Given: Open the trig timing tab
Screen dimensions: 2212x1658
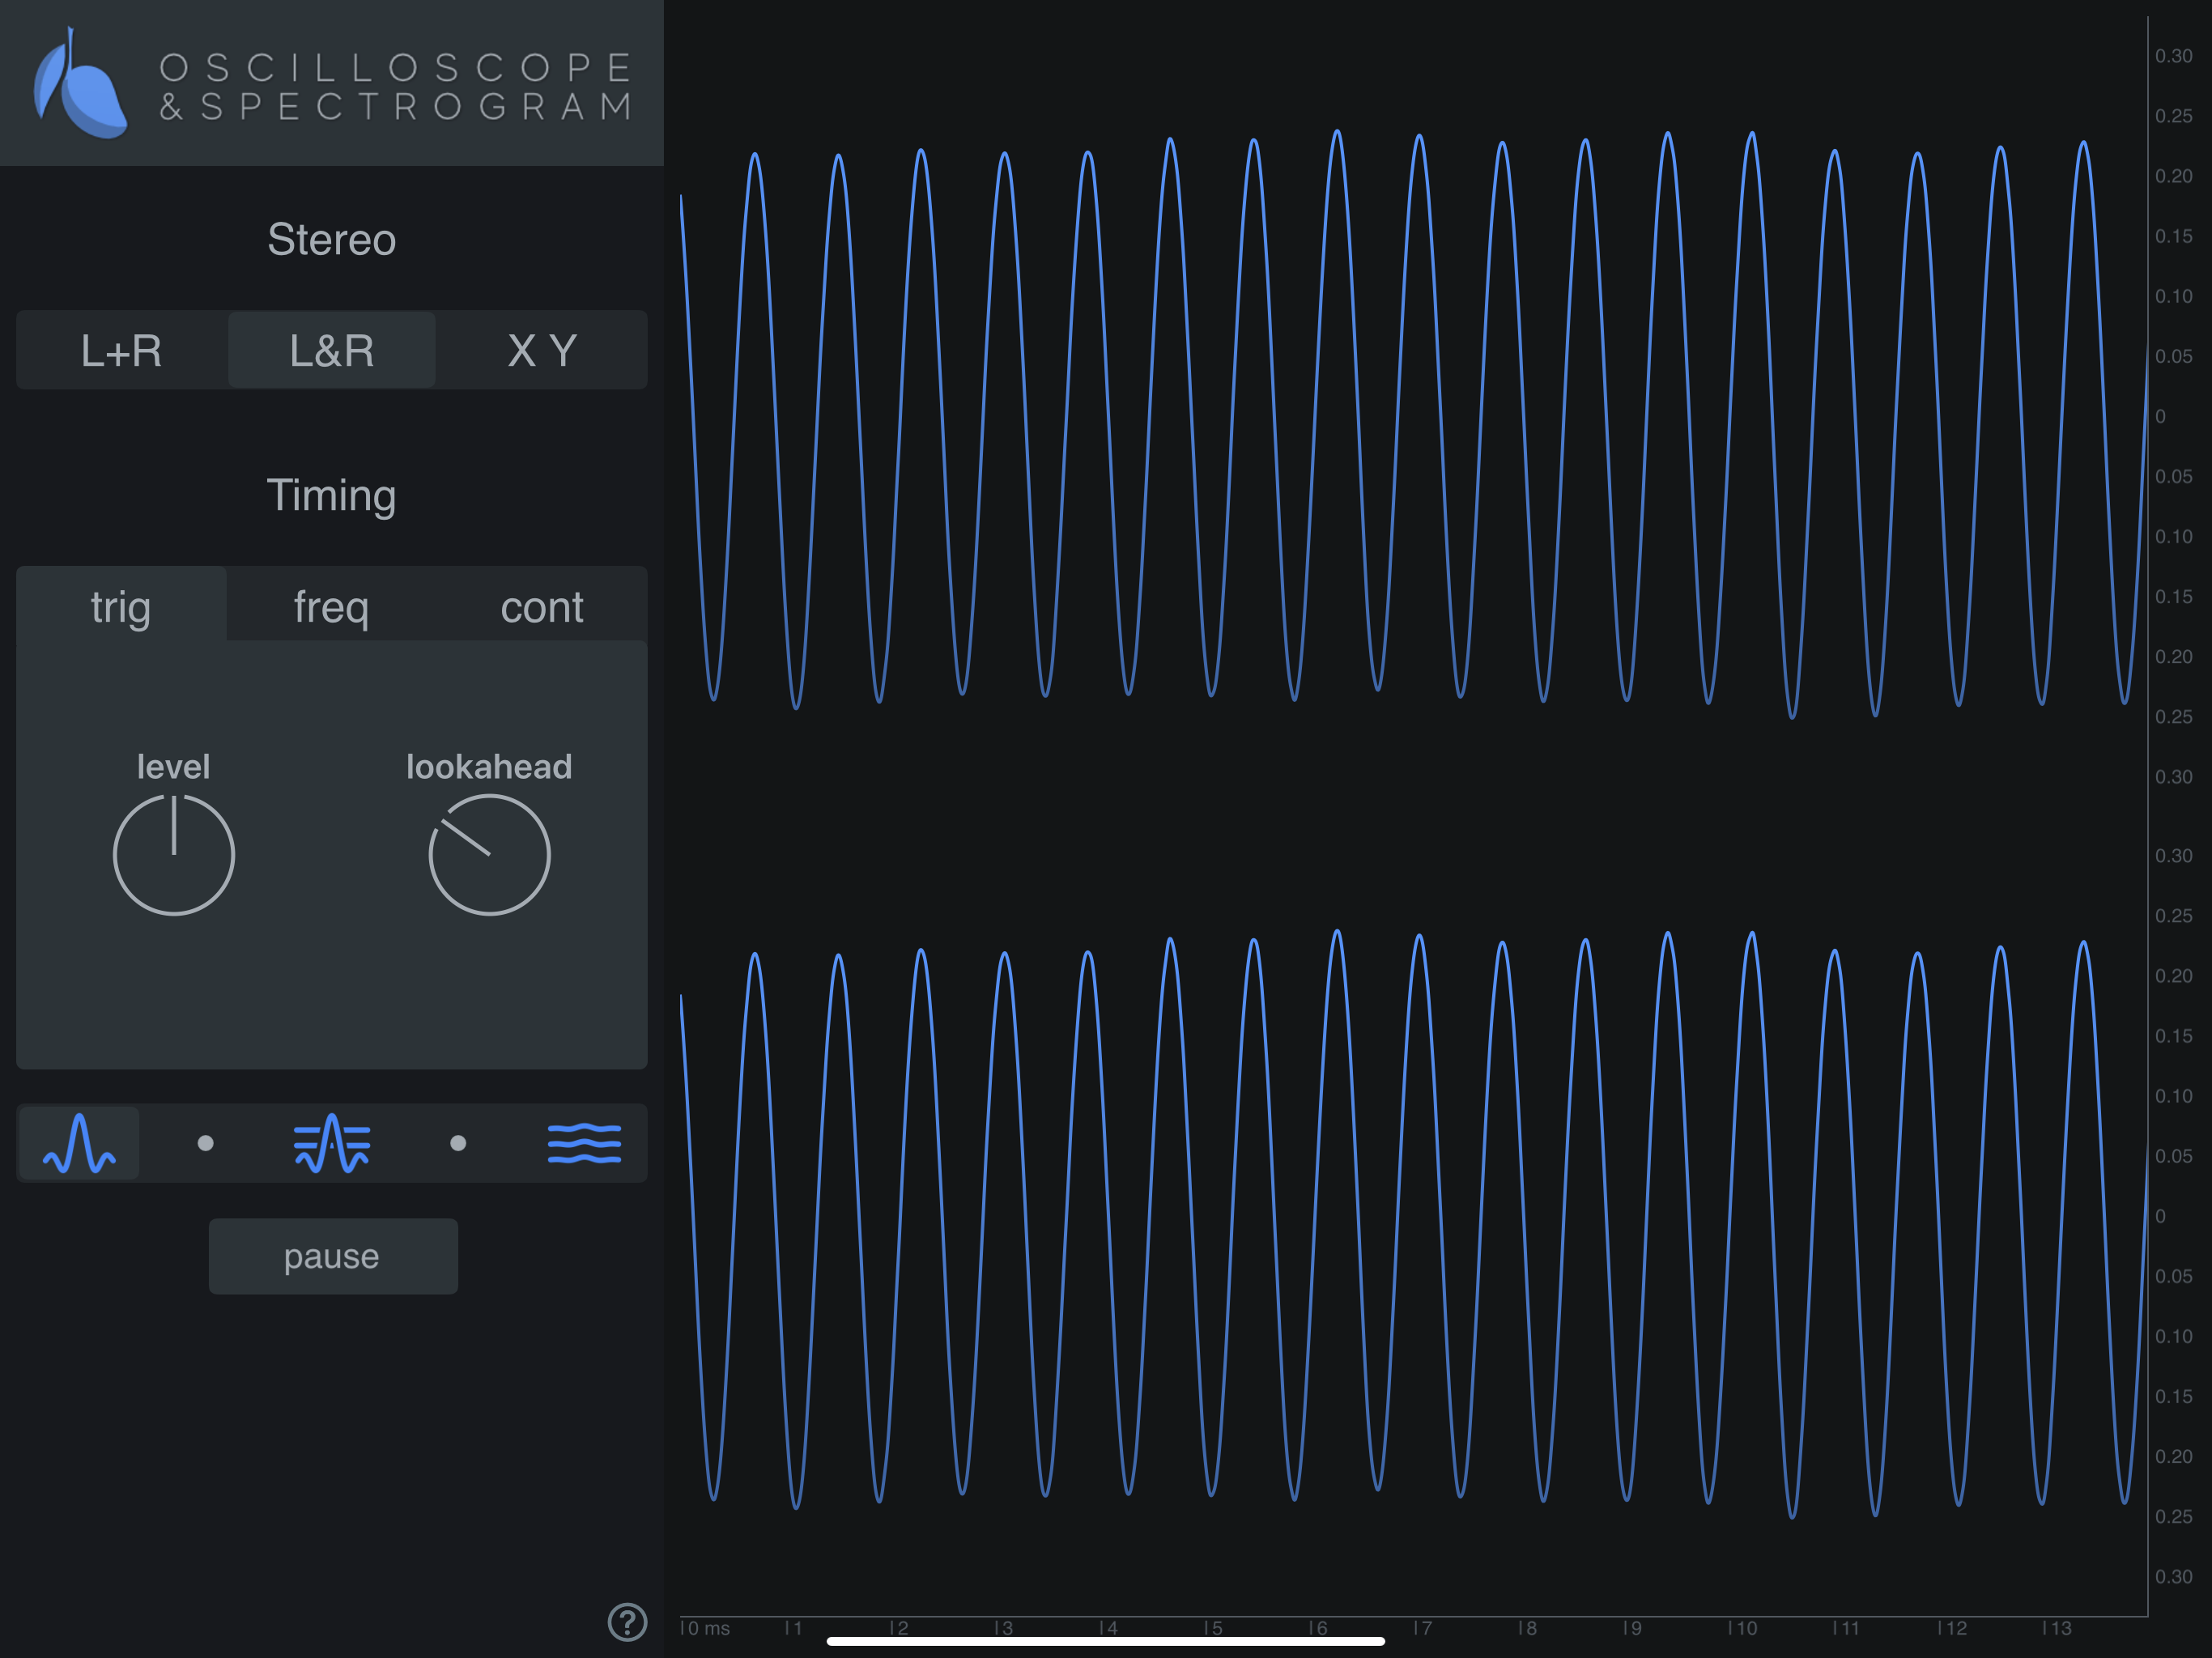Looking at the screenshot, I should tap(121, 606).
